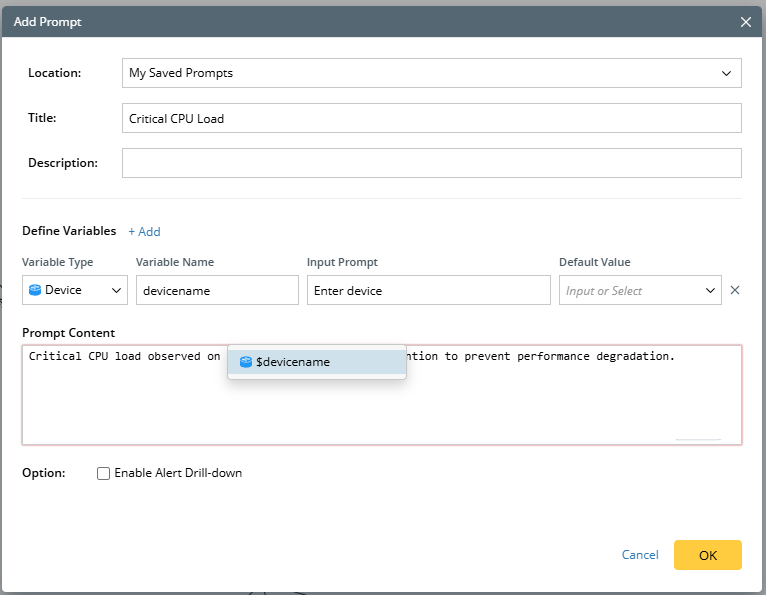
Task: Focus the Description text box
Action: pos(431,163)
